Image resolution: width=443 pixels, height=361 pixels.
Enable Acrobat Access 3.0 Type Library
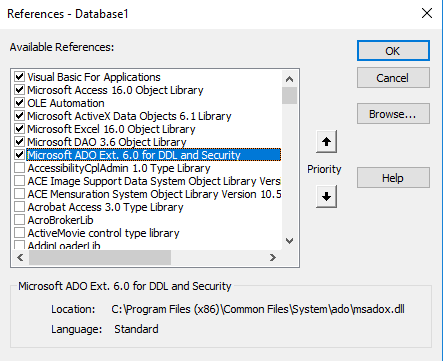19,207
